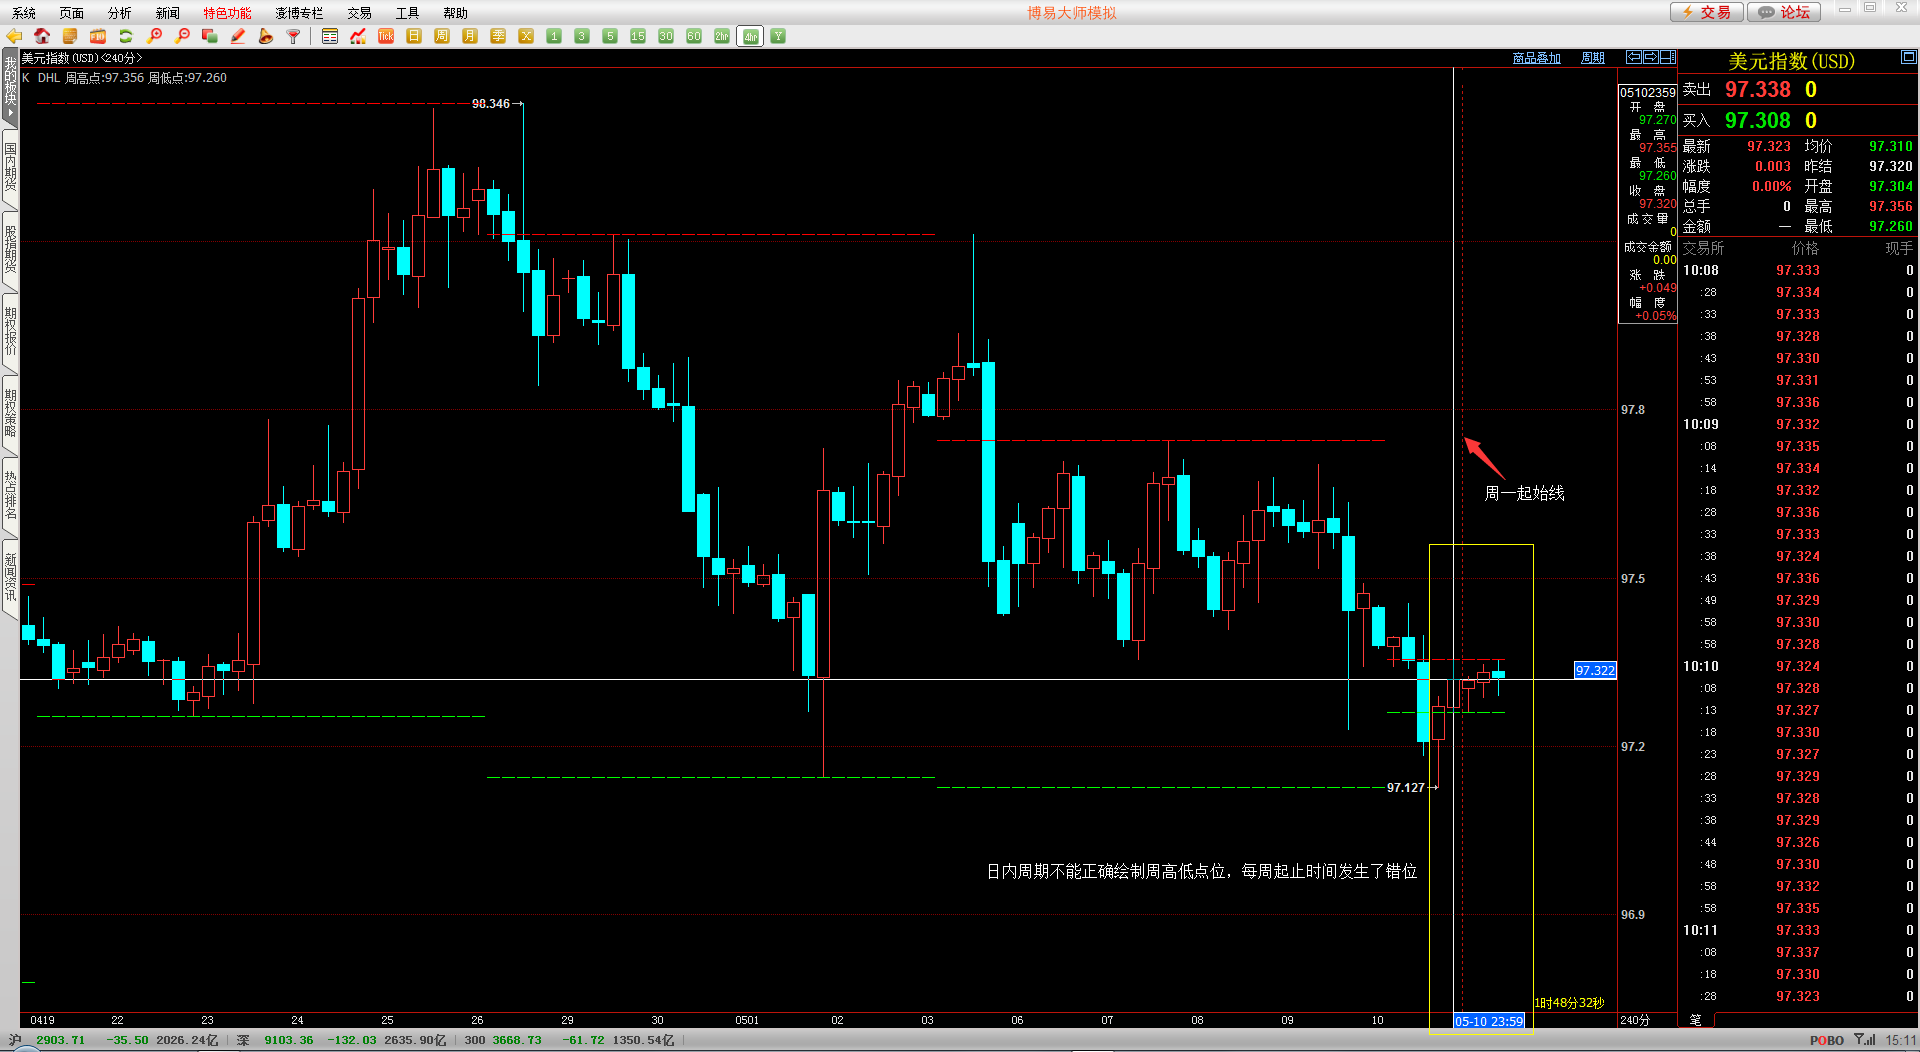
Task: Select the red pencil drawing tool
Action: pos(238,36)
